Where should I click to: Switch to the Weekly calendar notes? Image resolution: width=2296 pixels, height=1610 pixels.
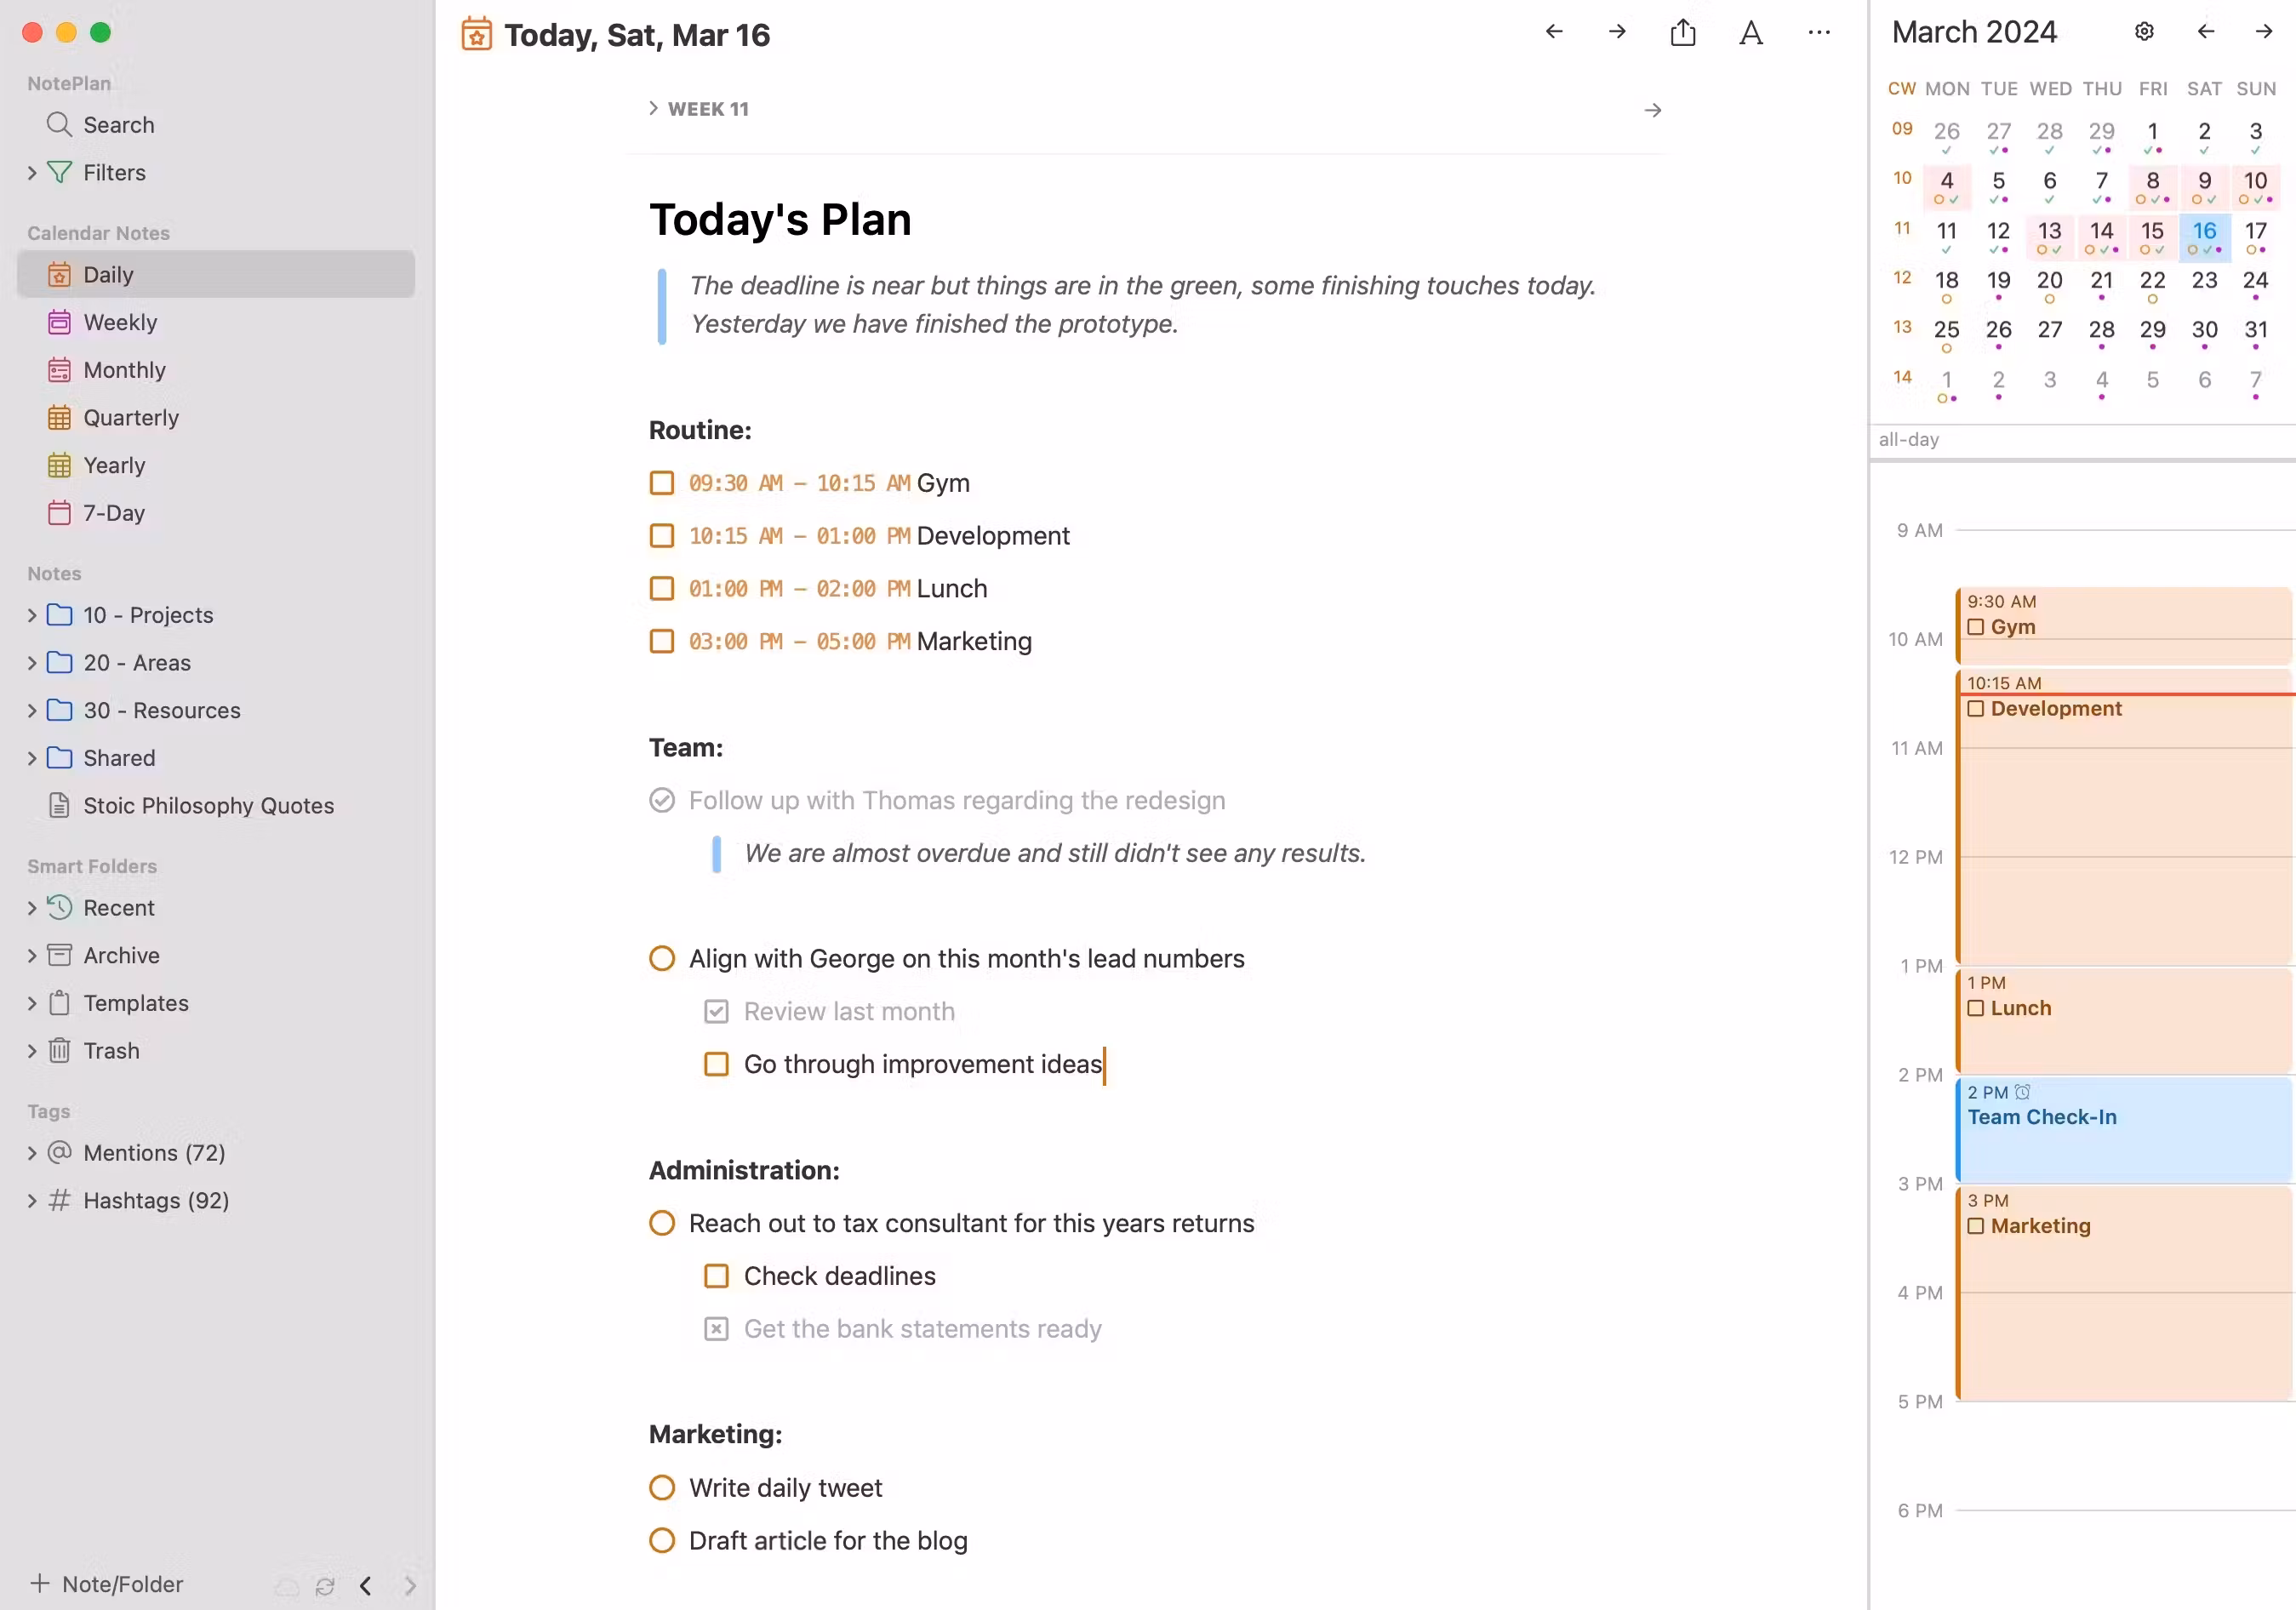119,322
